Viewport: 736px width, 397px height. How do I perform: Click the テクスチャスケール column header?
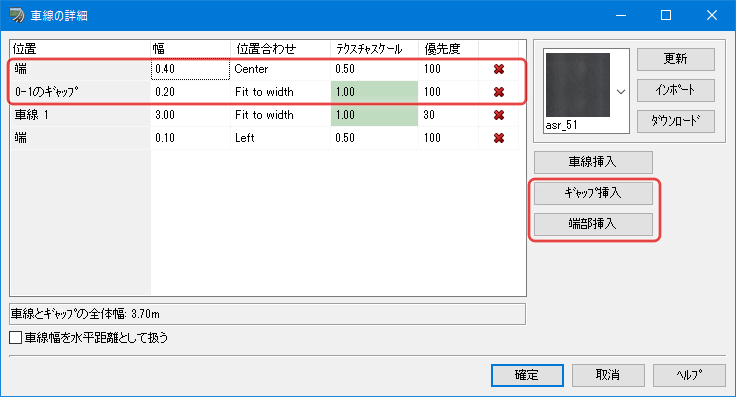[x=375, y=49]
